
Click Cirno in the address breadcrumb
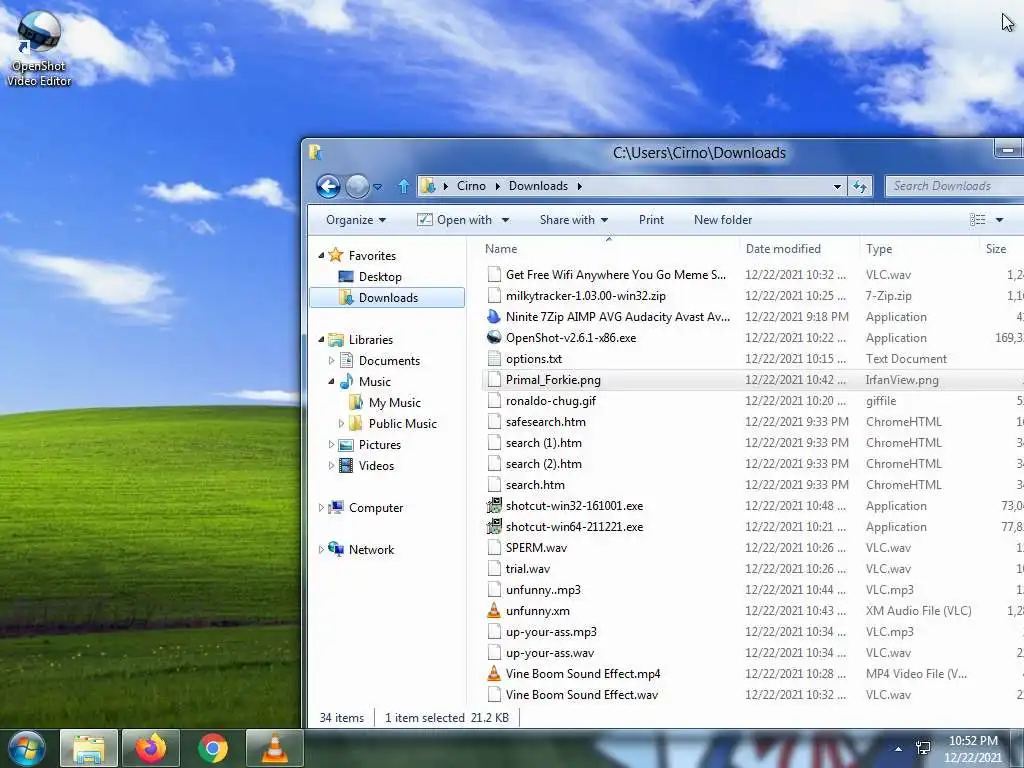pos(472,186)
